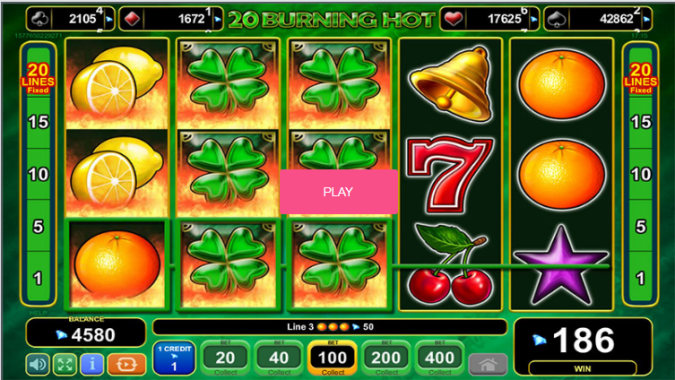The width and height of the screenshot is (675, 380).
Task: Expand the clubs jackpot 2105 arrow
Action: pos(109,19)
